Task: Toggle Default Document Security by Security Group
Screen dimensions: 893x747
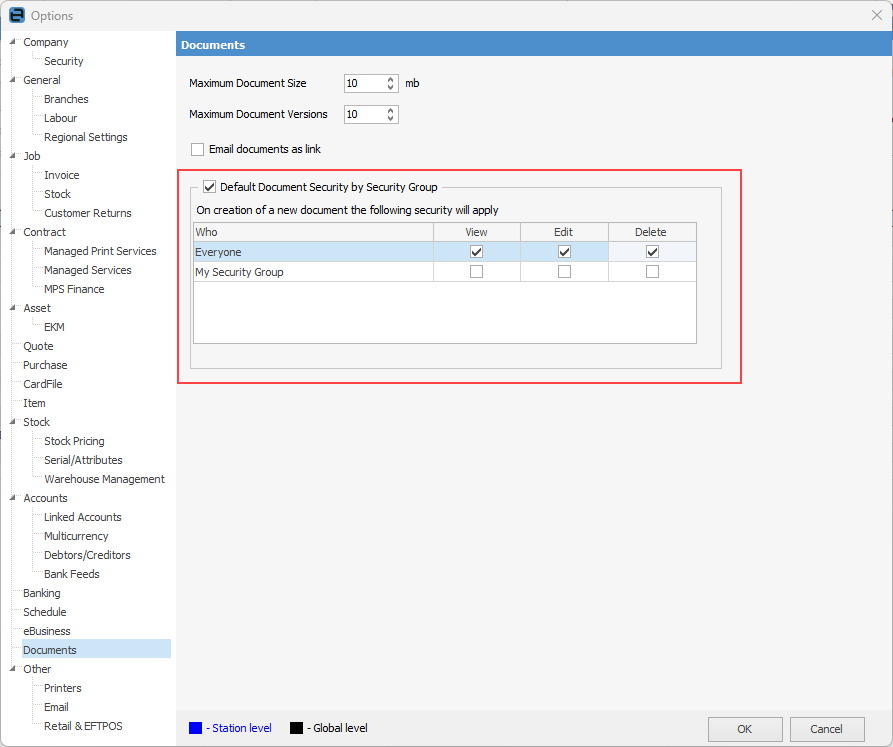Action: click(x=209, y=186)
